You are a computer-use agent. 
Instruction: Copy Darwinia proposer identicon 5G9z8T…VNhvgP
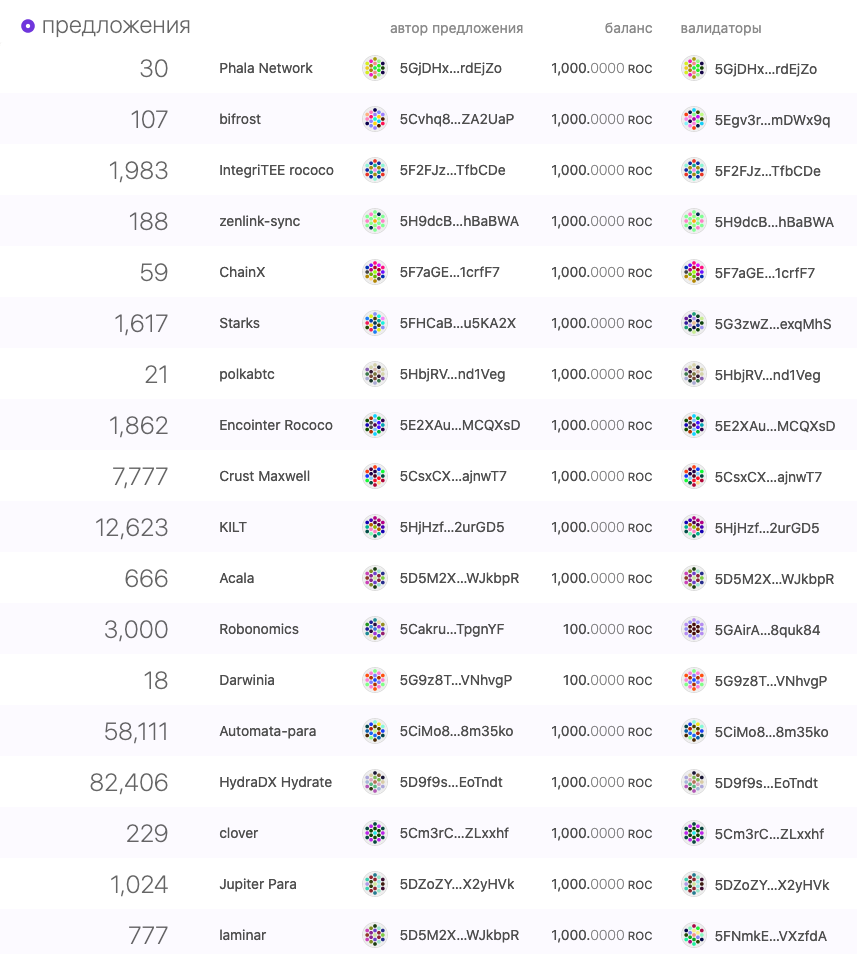[375, 680]
